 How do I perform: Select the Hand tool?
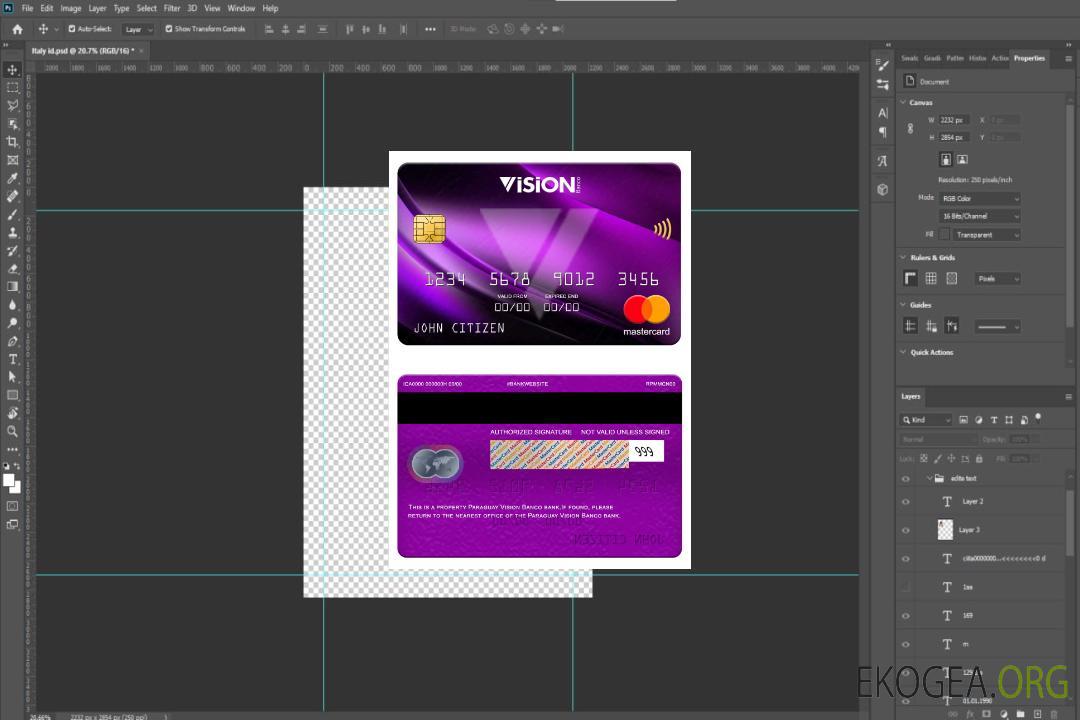pos(12,413)
